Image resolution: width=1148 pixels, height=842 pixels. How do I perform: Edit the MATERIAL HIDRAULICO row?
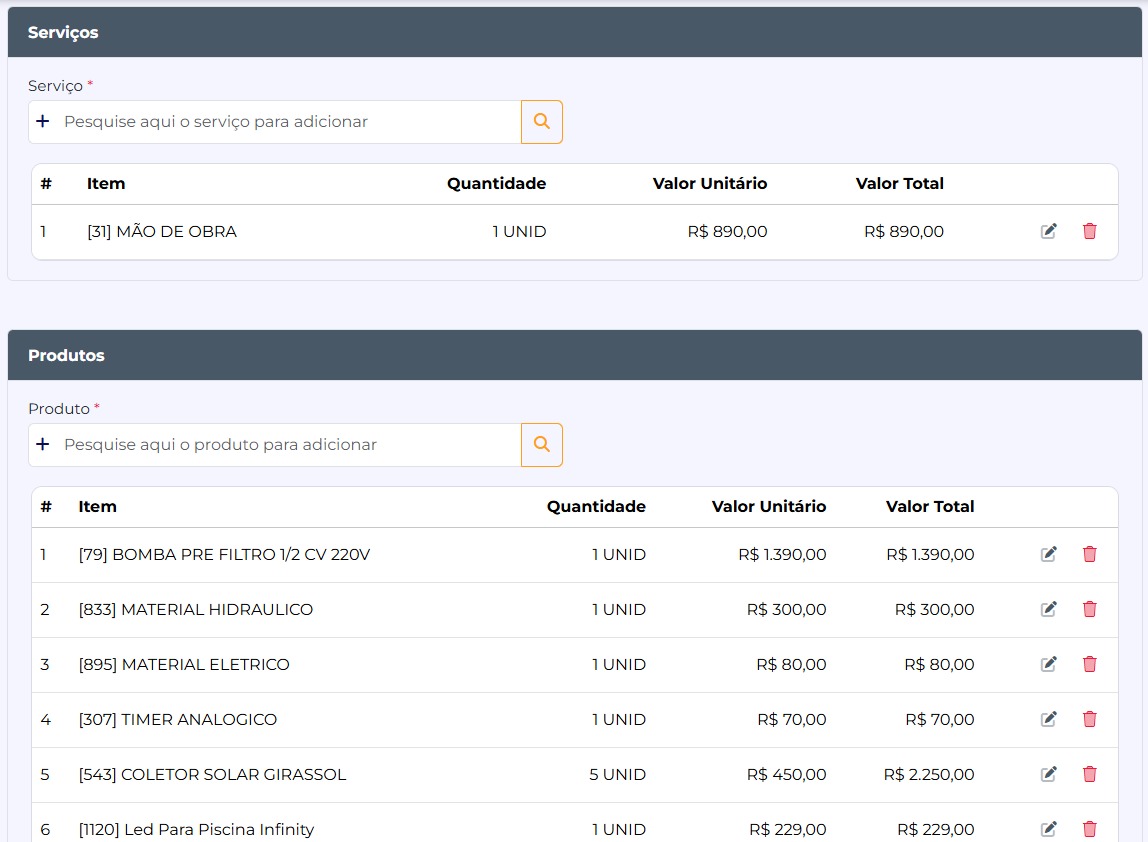[x=1048, y=610]
